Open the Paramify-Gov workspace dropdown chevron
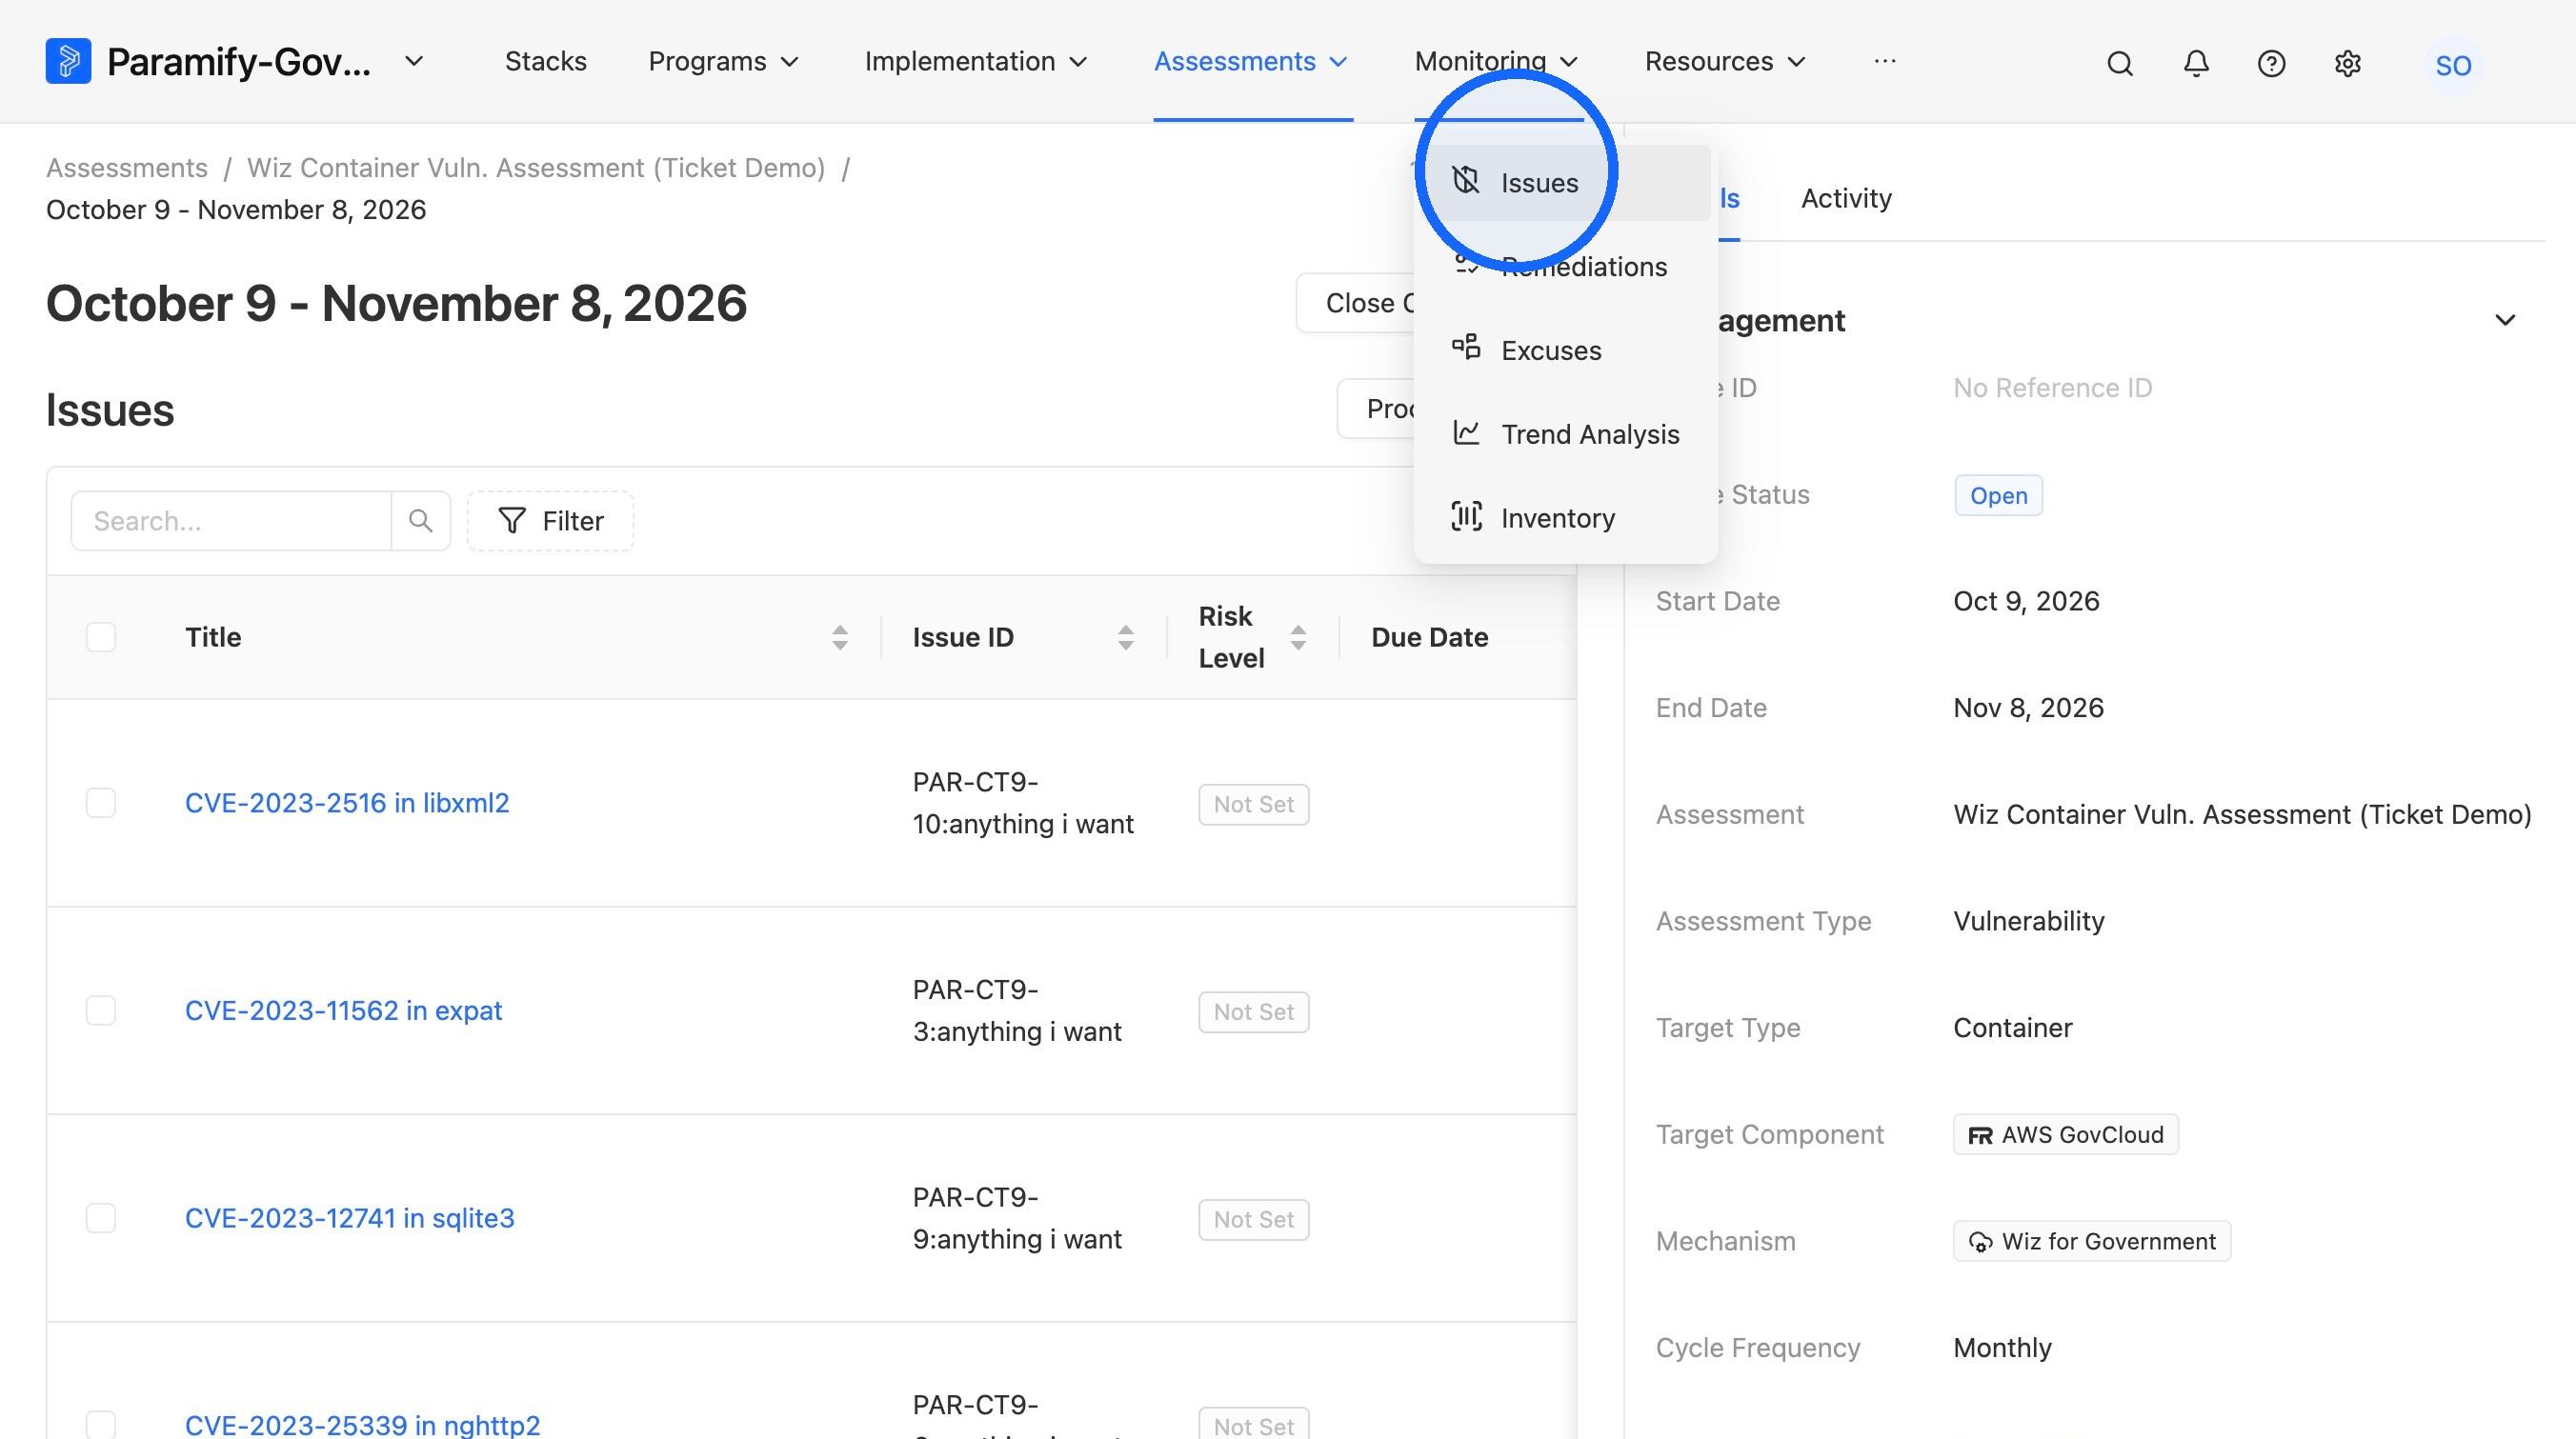The height and width of the screenshot is (1439, 2576). [x=414, y=61]
